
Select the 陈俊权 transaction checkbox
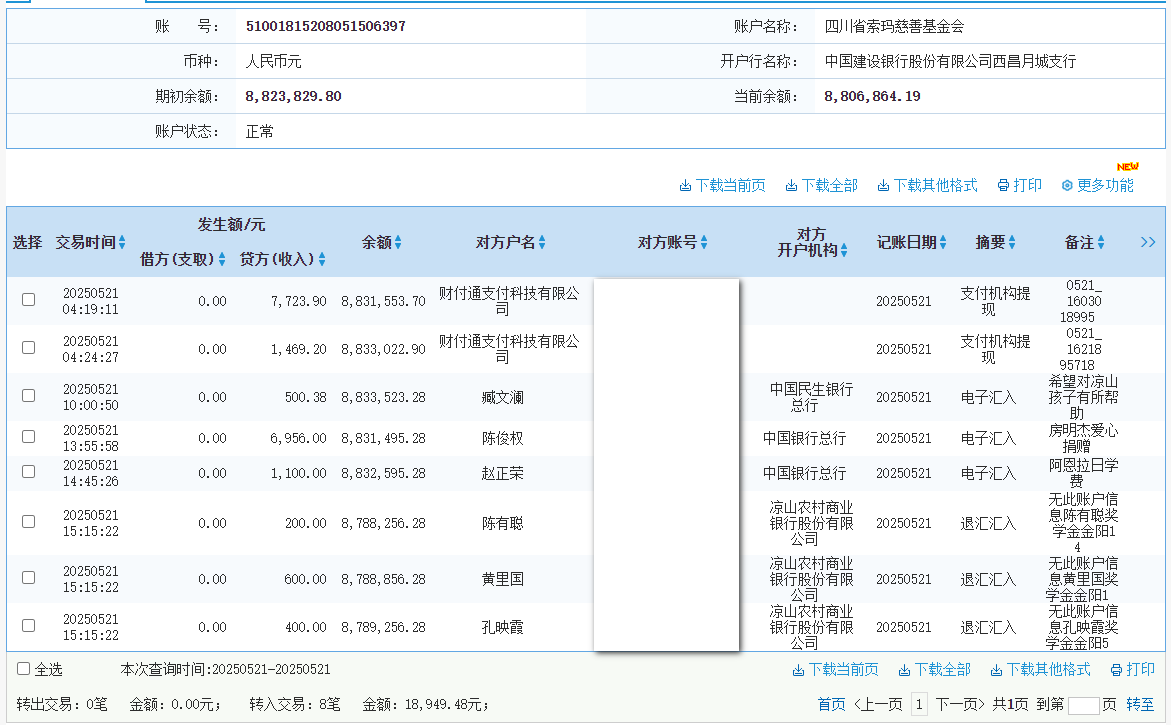point(28,436)
